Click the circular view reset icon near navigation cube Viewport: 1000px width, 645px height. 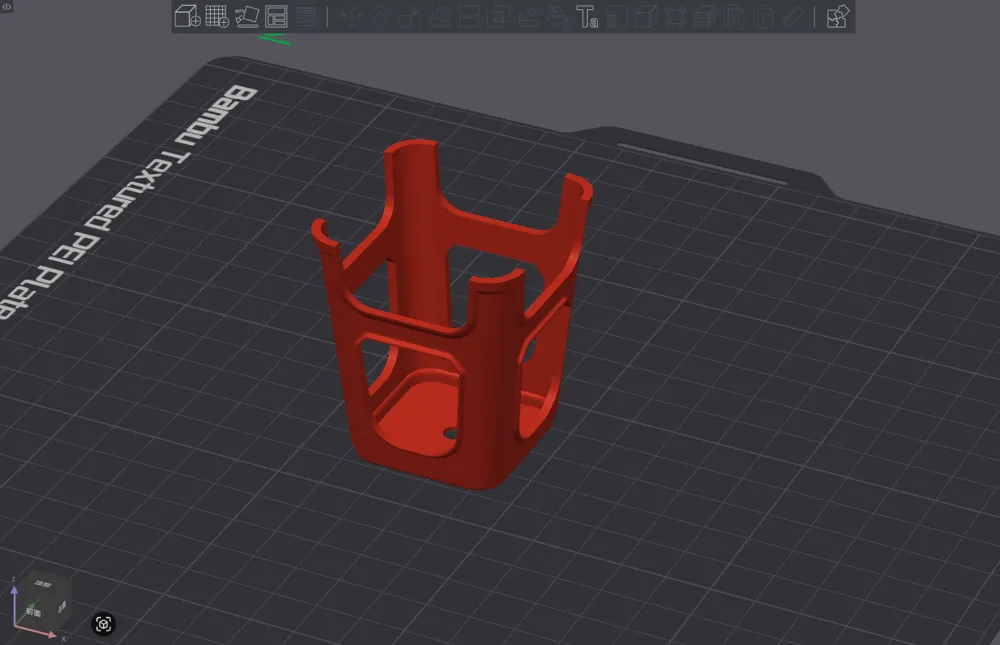click(x=103, y=623)
